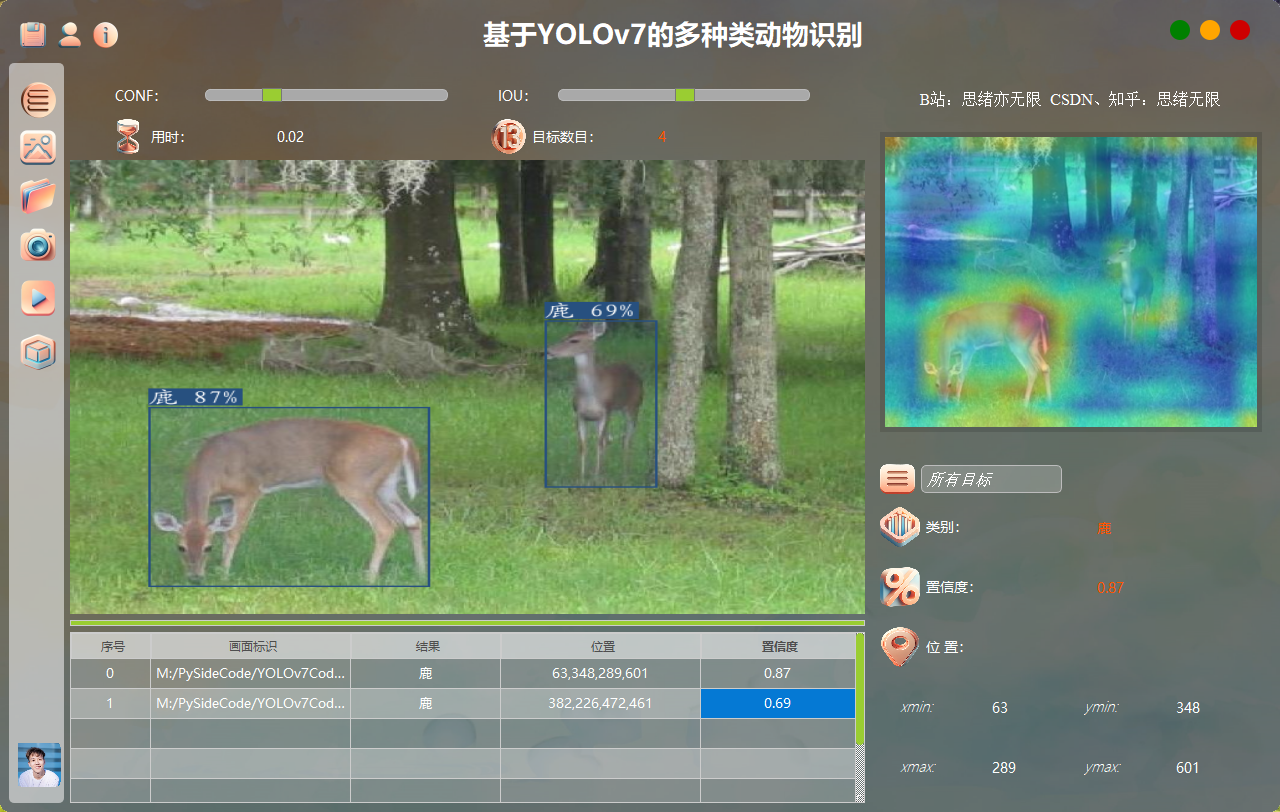
Task: Click the green window control button
Action: pos(1180,30)
